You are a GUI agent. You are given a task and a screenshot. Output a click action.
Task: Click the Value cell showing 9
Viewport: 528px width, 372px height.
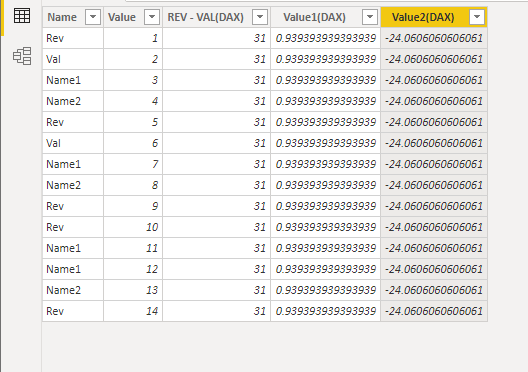(133, 206)
